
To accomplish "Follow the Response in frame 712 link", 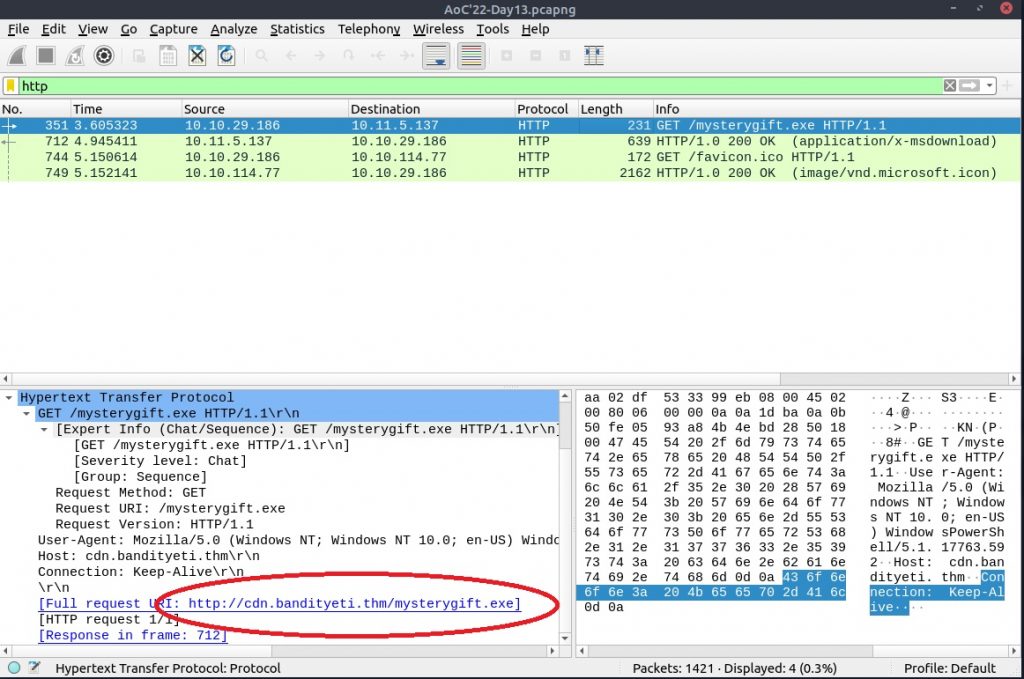I will (133, 635).
